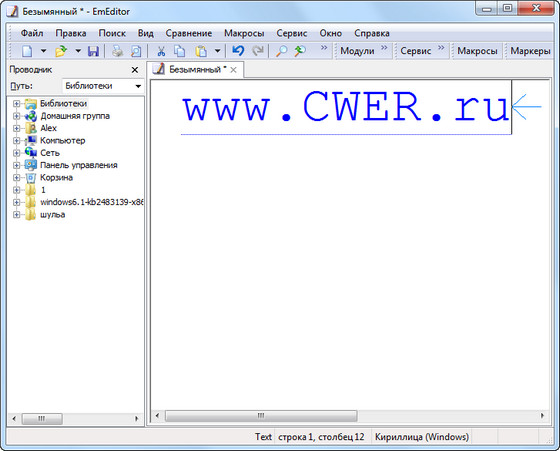Viewport: 560px width, 451px height.
Task: Undo the last action
Action: click(x=238, y=51)
